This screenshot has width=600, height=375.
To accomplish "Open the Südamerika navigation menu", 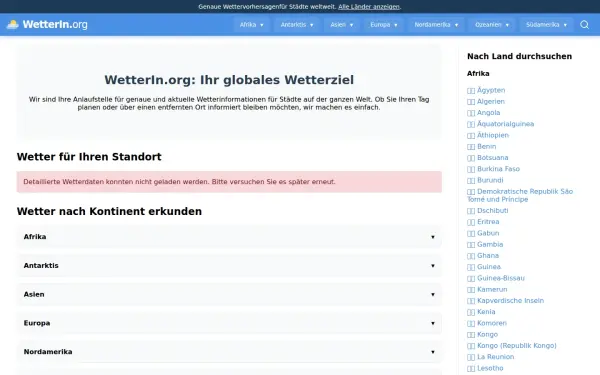I will [546, 24].
